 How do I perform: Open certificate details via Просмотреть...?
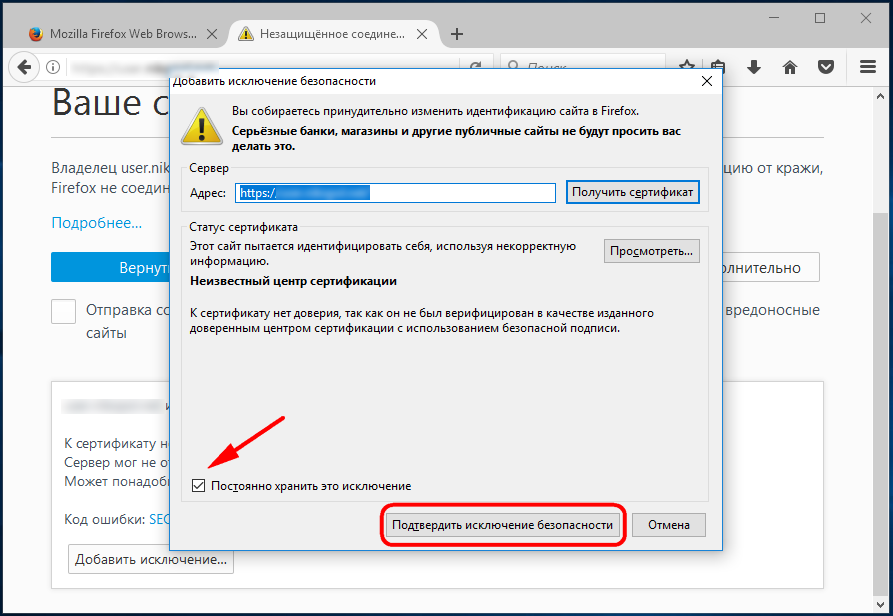652,251
